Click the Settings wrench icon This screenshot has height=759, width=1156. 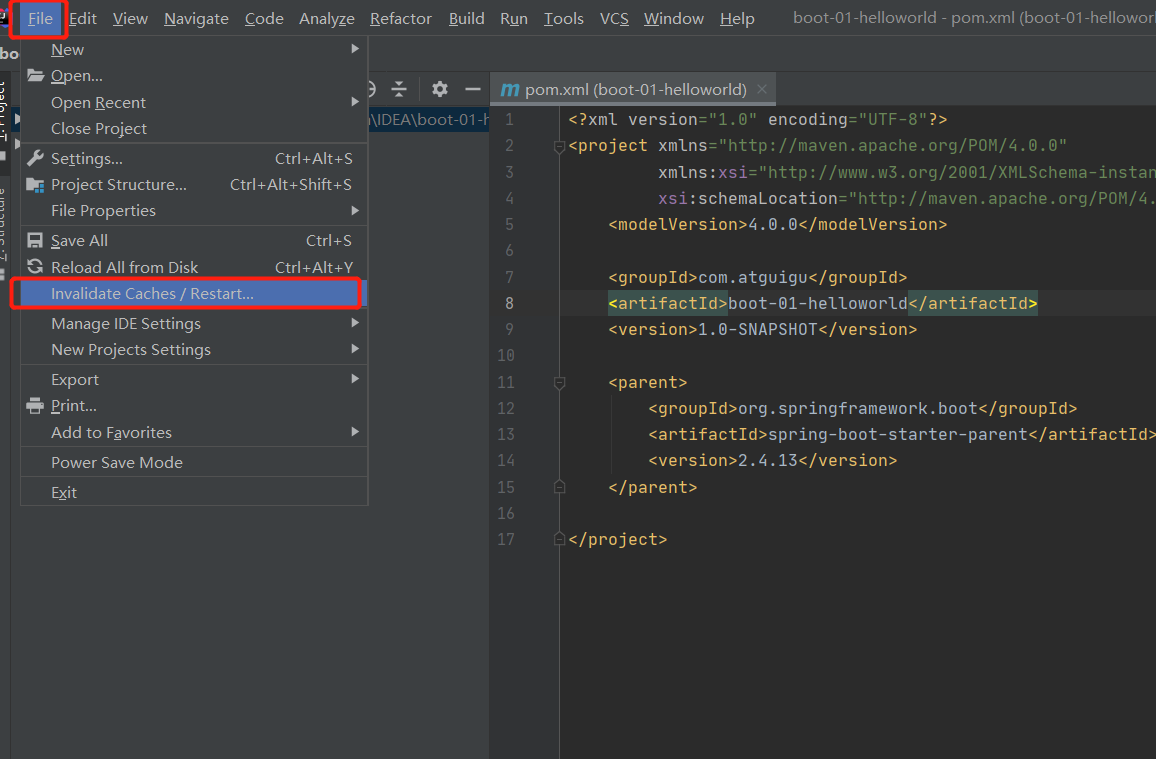pos(35,158)
